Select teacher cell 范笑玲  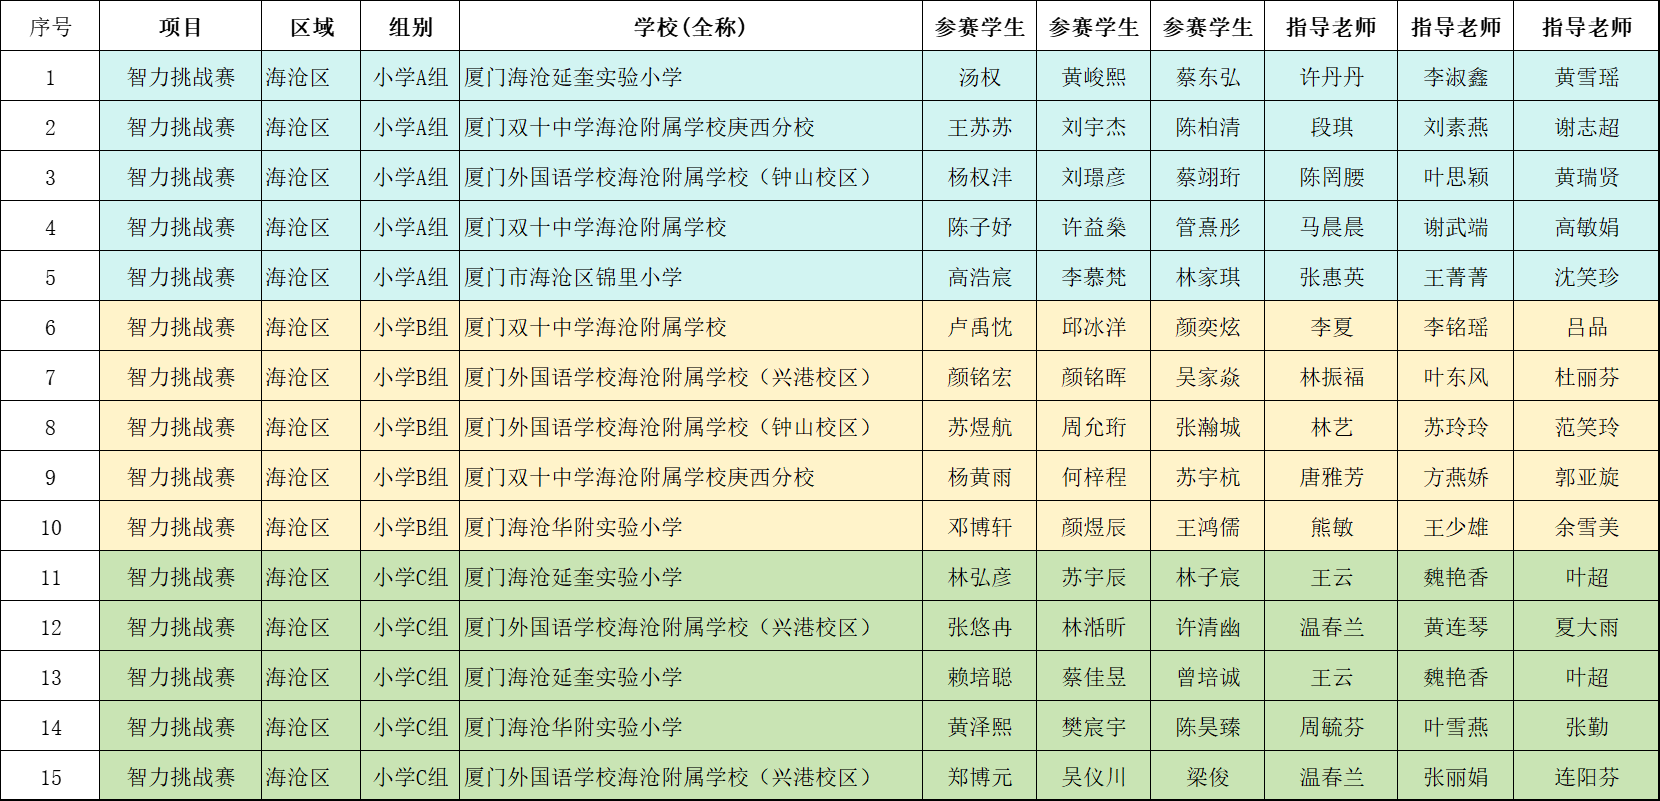click(x=1587, y=427)
